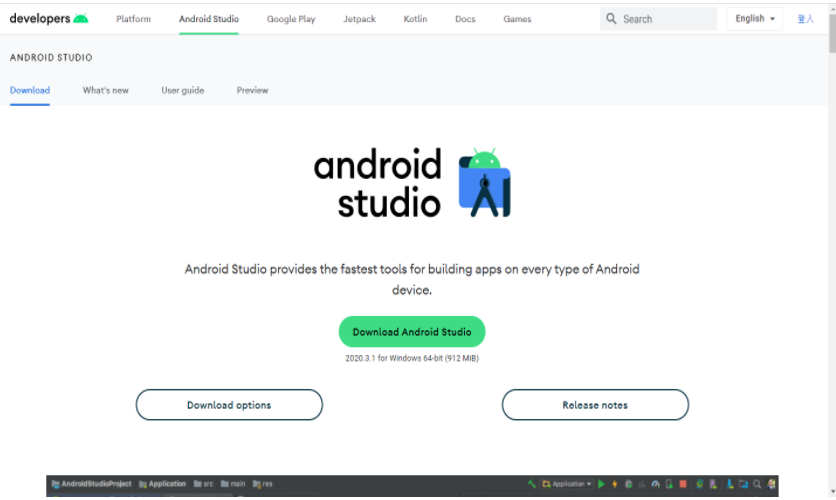The height and width of the screenshot is (500, 836).
Task: Click the user avatar icon in IDE preview
Action: (x=771, y=484)
